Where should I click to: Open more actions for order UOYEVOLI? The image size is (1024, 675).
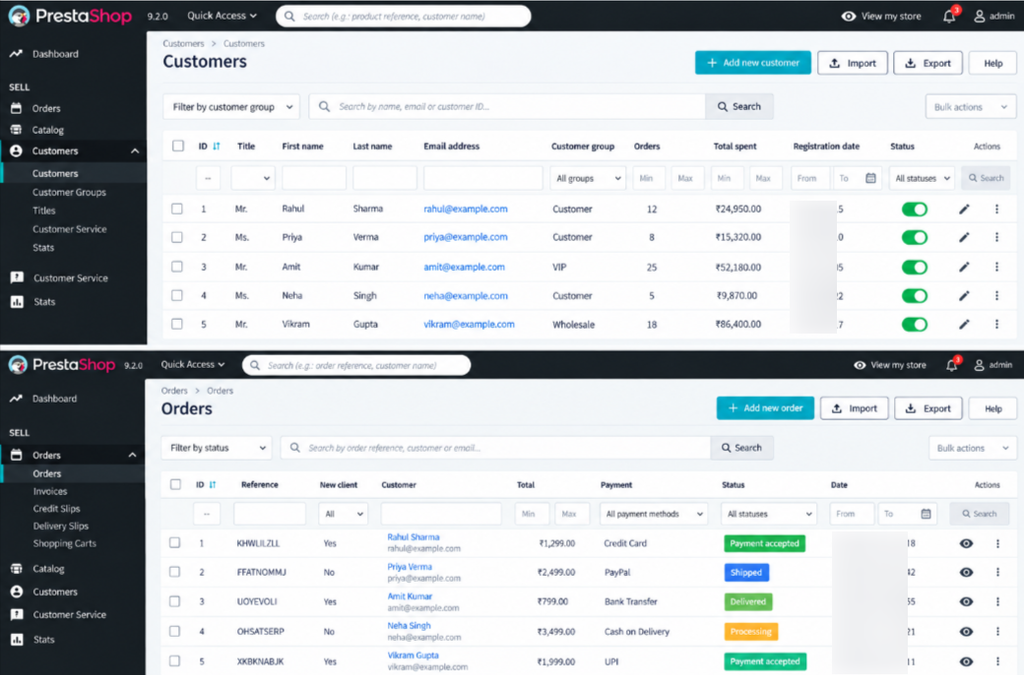point(997,601)
